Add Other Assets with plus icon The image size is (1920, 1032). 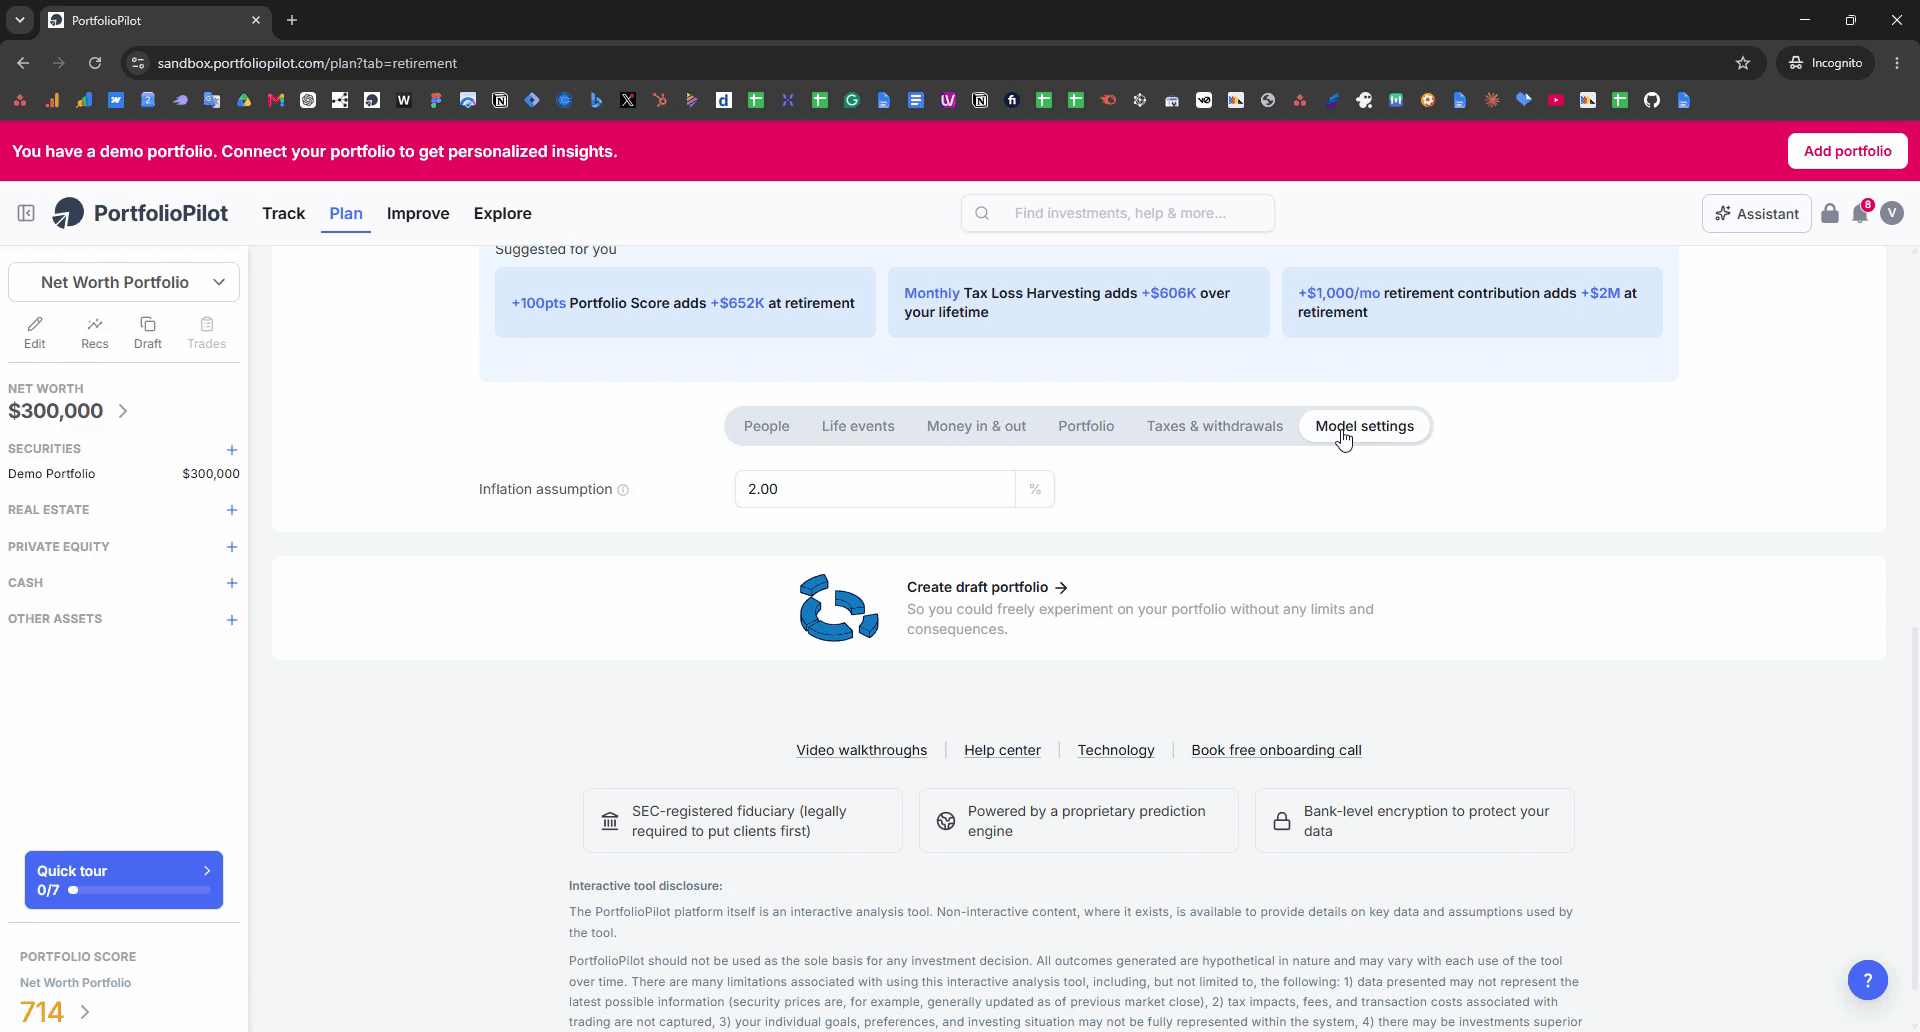232,620
